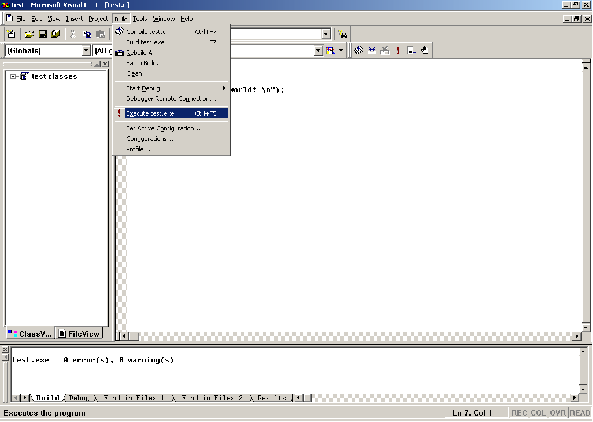Click the red exclamation Execute Program toolbar icon
The height and width of the screenshot is (422, 593).
[x=398, y=50]
